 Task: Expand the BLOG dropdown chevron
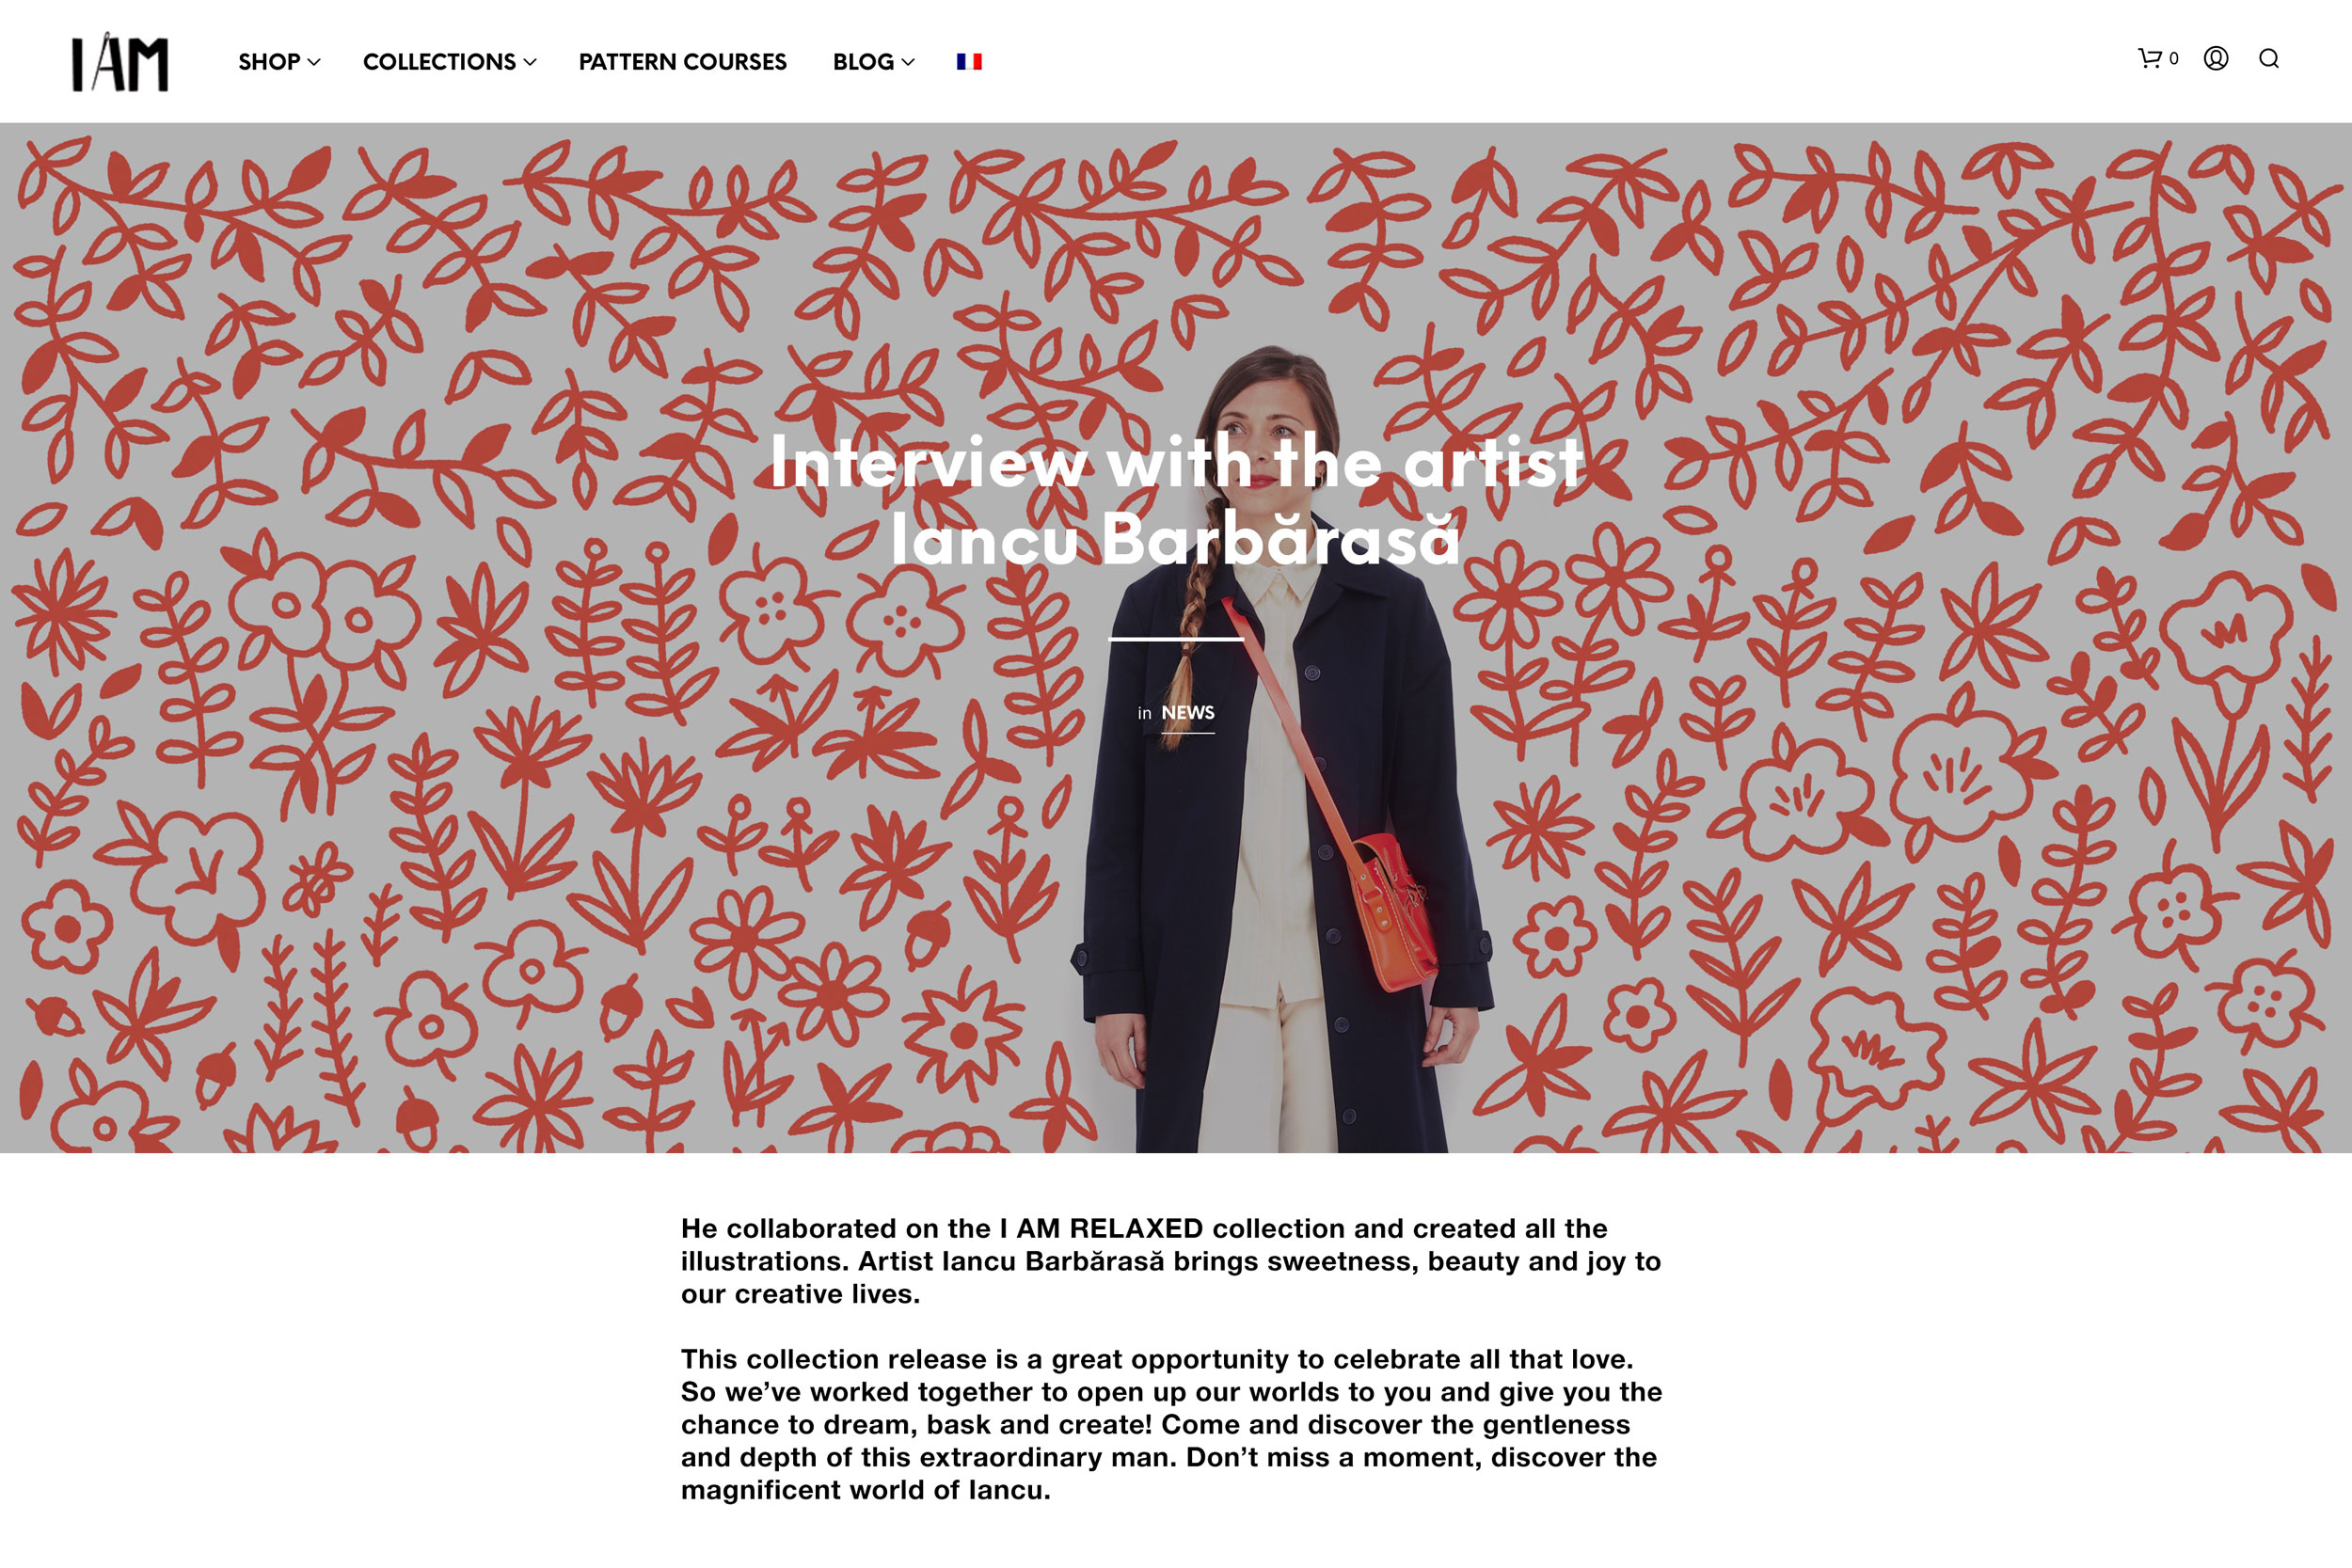coord(908,62)
